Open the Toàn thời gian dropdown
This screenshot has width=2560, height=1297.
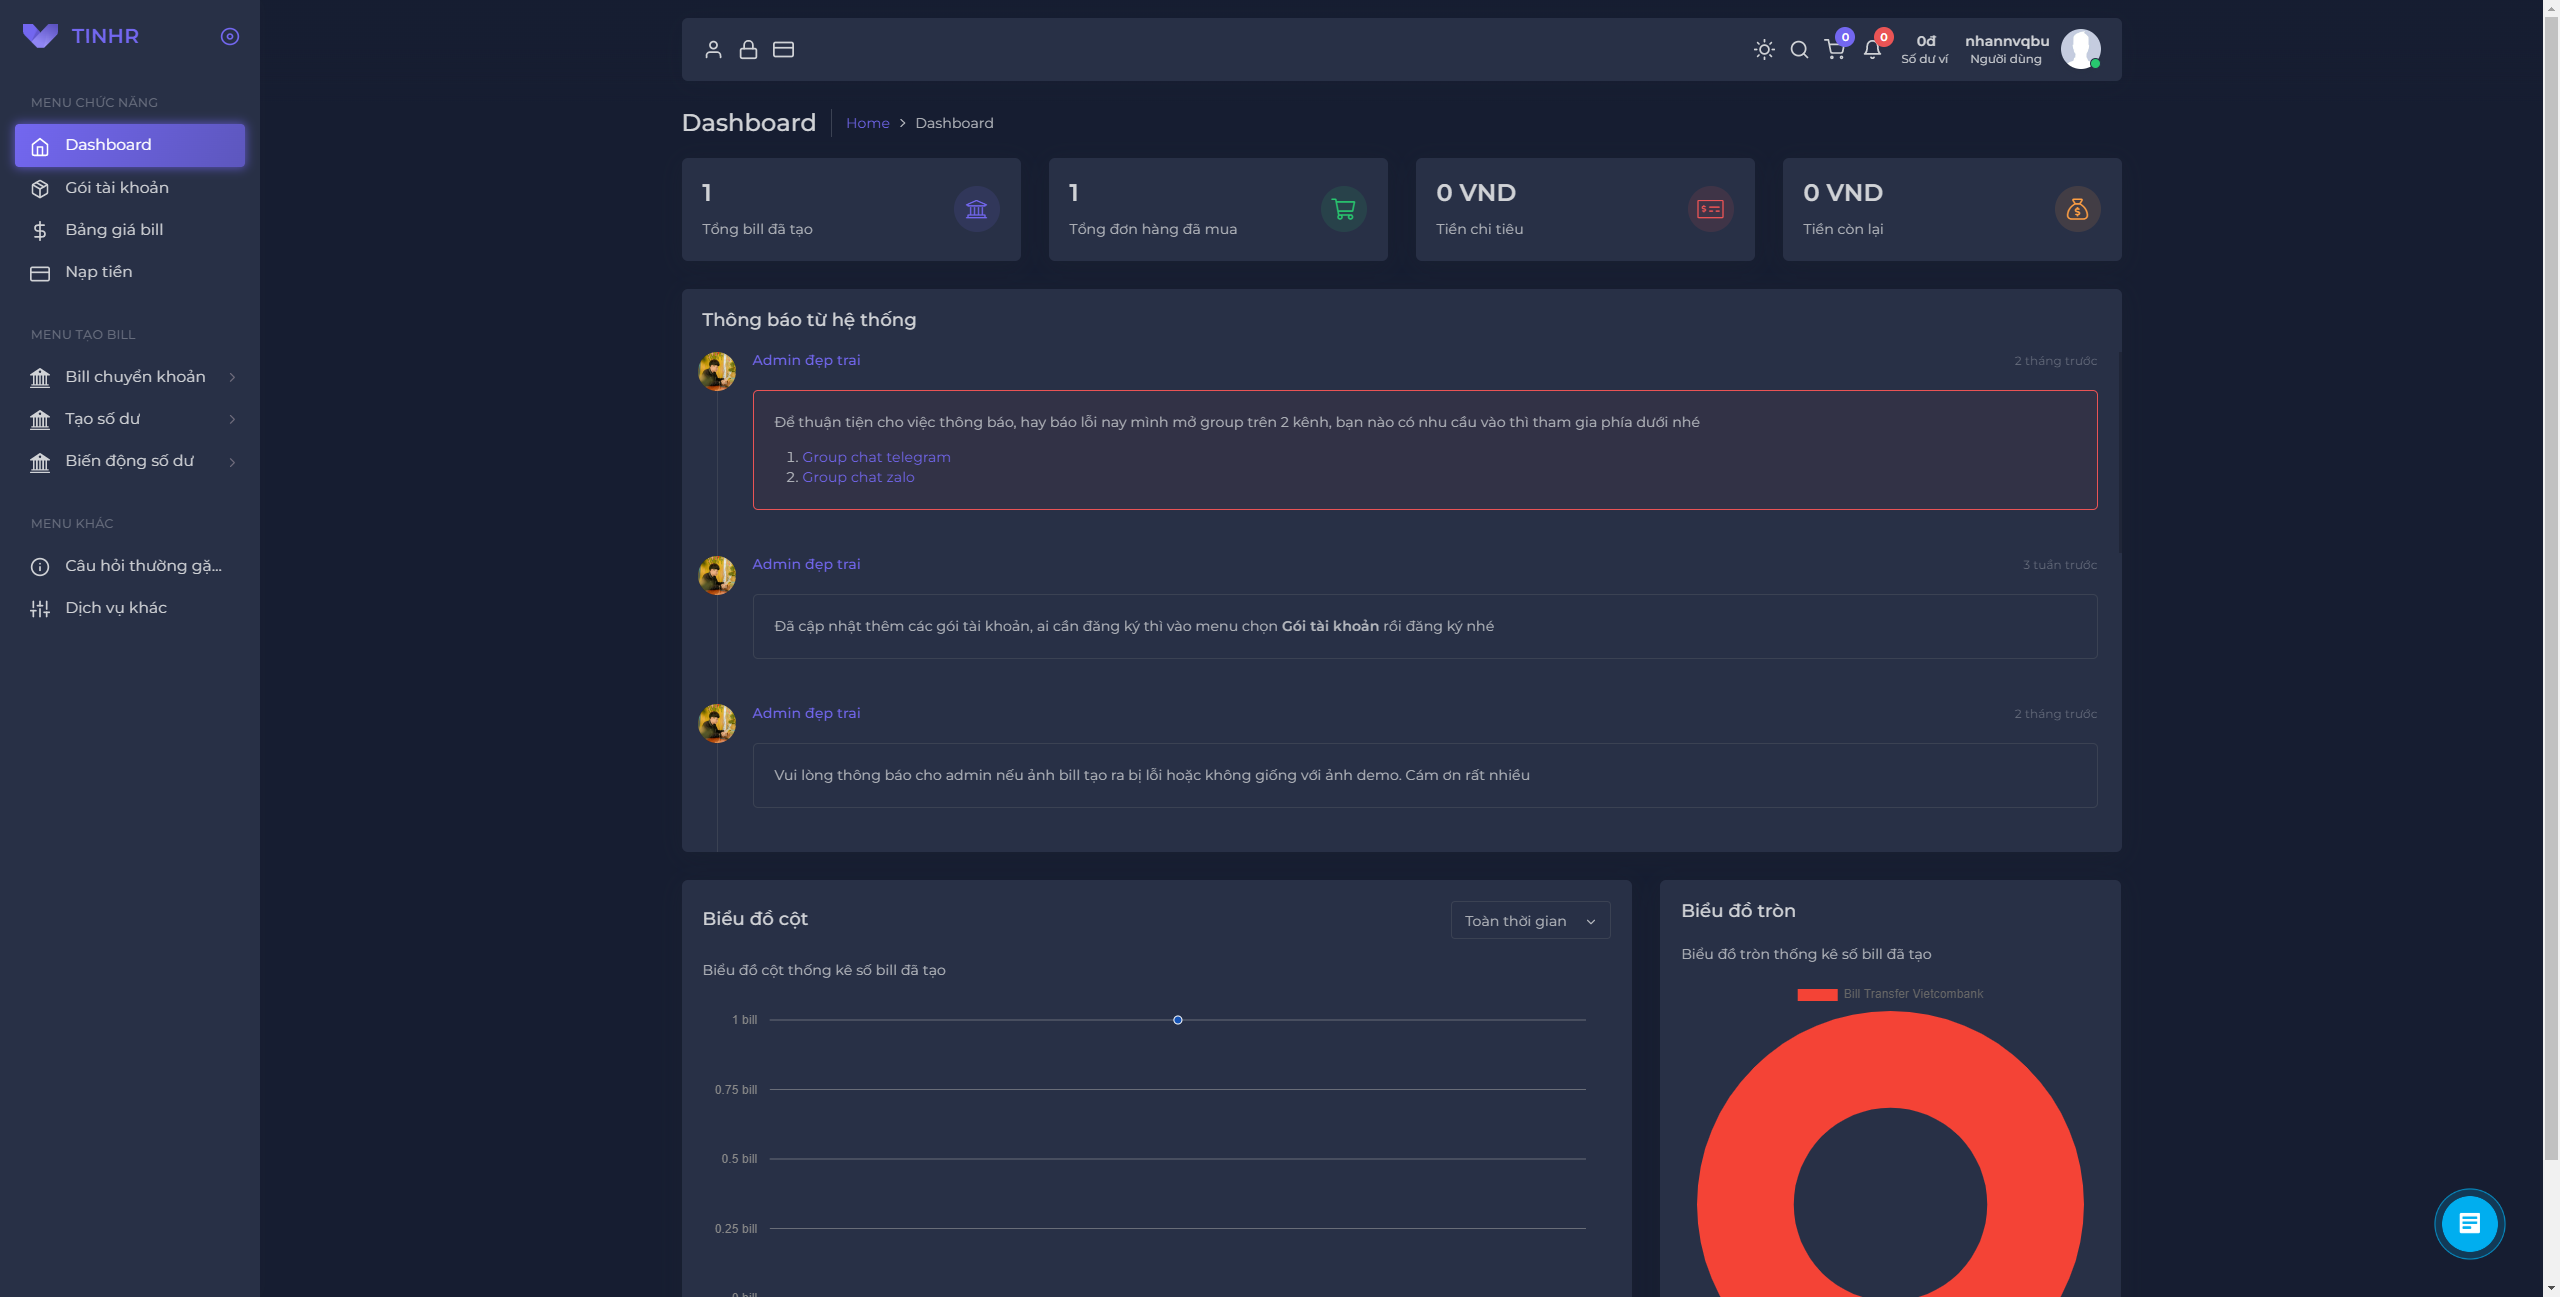click(x=1529, y=920)
